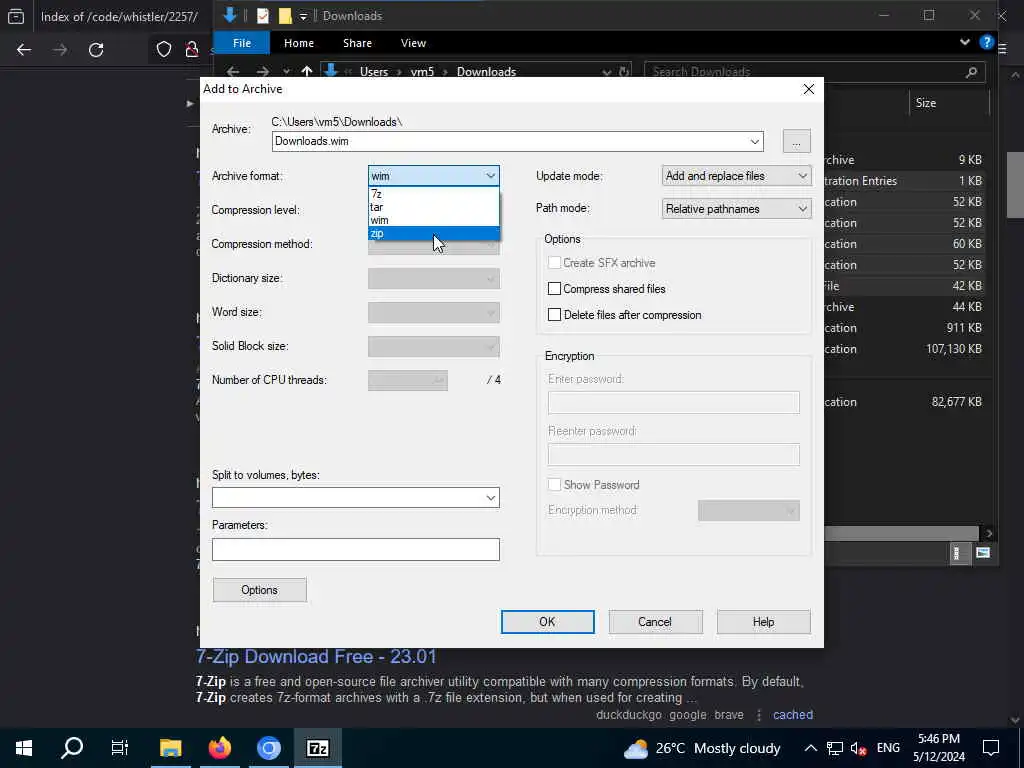This screenshot has width=1024, height=768.
Task: Click the network tray icon
Action: pos(834,748)
